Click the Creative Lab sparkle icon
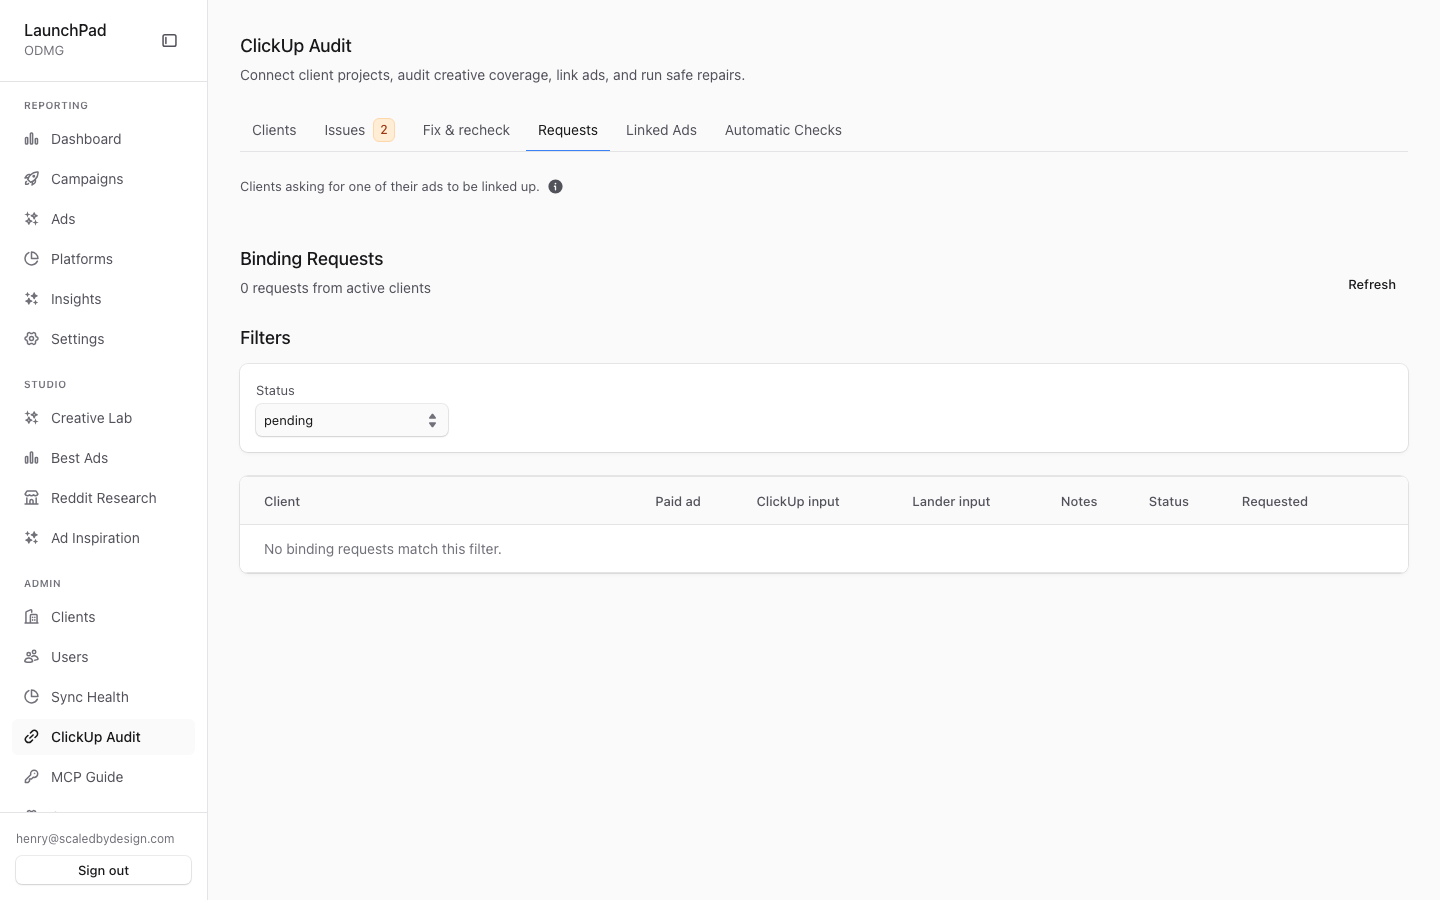Image resolution: width=1440 pixels, height=900 pixels. [32, 418]
